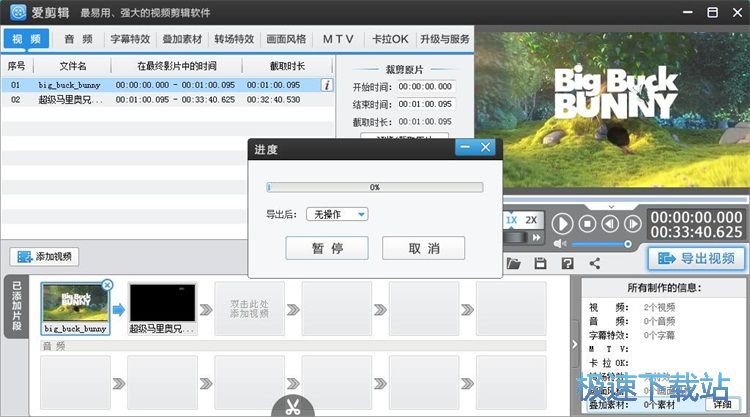
Task: Save project with the floppy disk icon
Action: pos(540,263)
